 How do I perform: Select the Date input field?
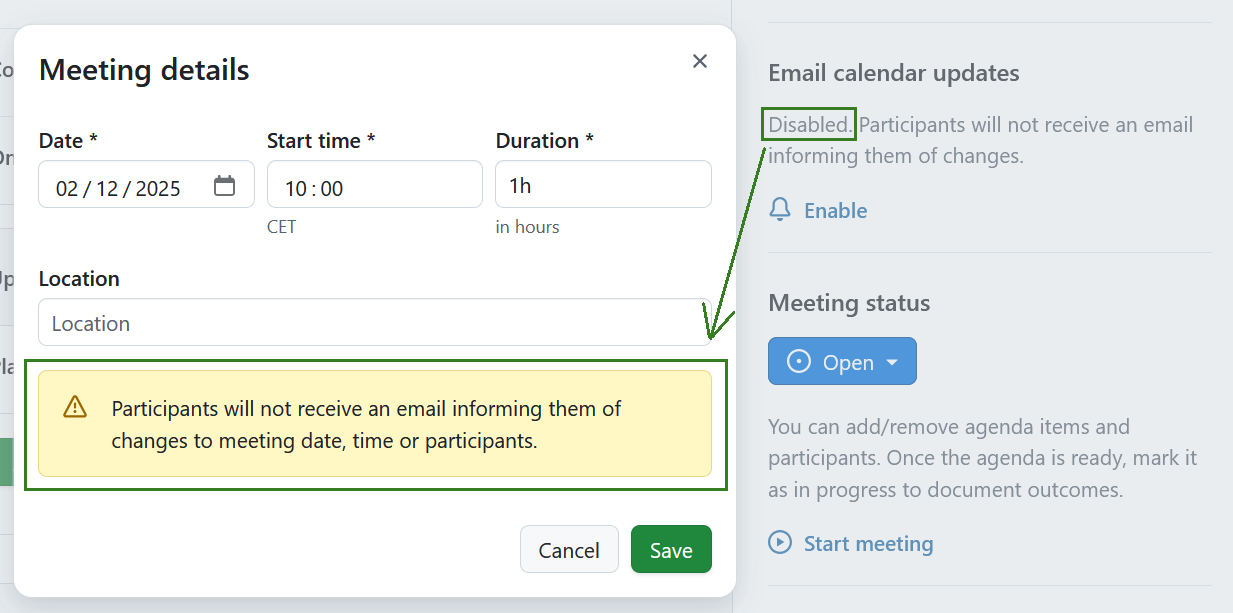[x=130, y=184]
